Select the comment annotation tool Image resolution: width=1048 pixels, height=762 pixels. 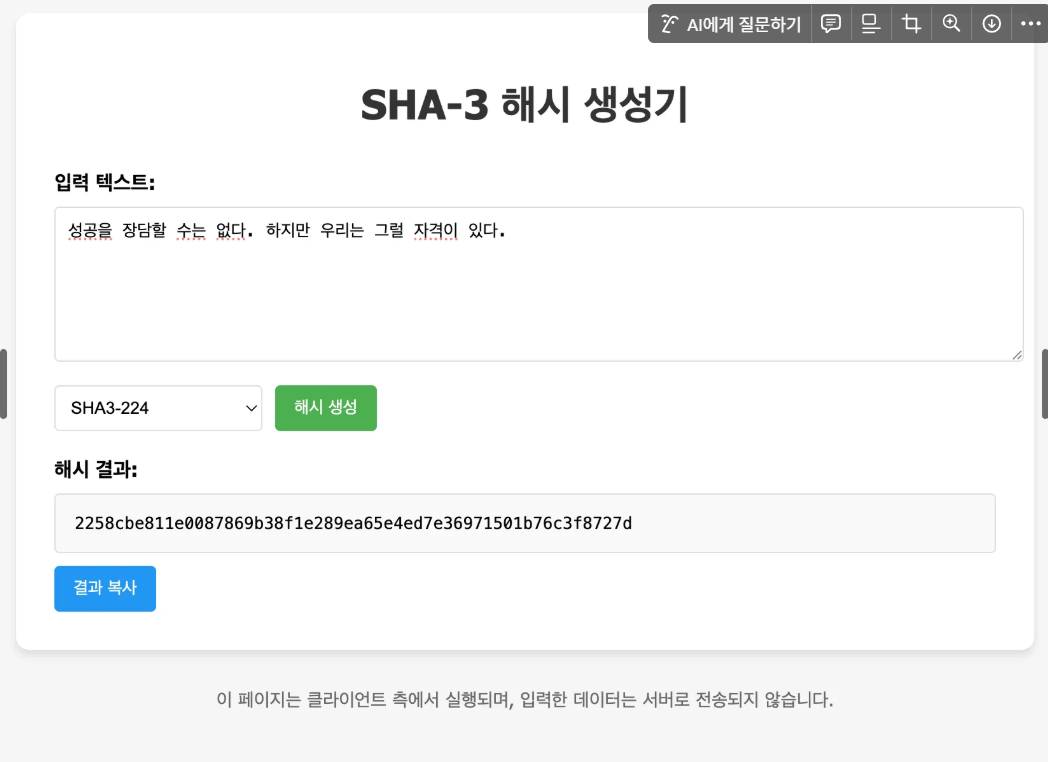tap(830, 23)
